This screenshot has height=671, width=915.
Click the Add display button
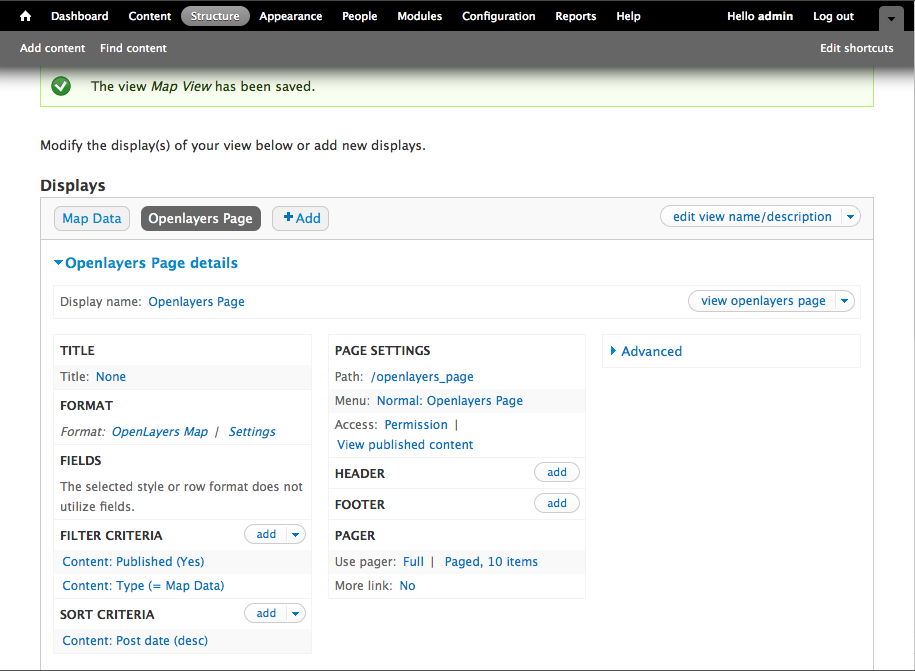[301, 218]
